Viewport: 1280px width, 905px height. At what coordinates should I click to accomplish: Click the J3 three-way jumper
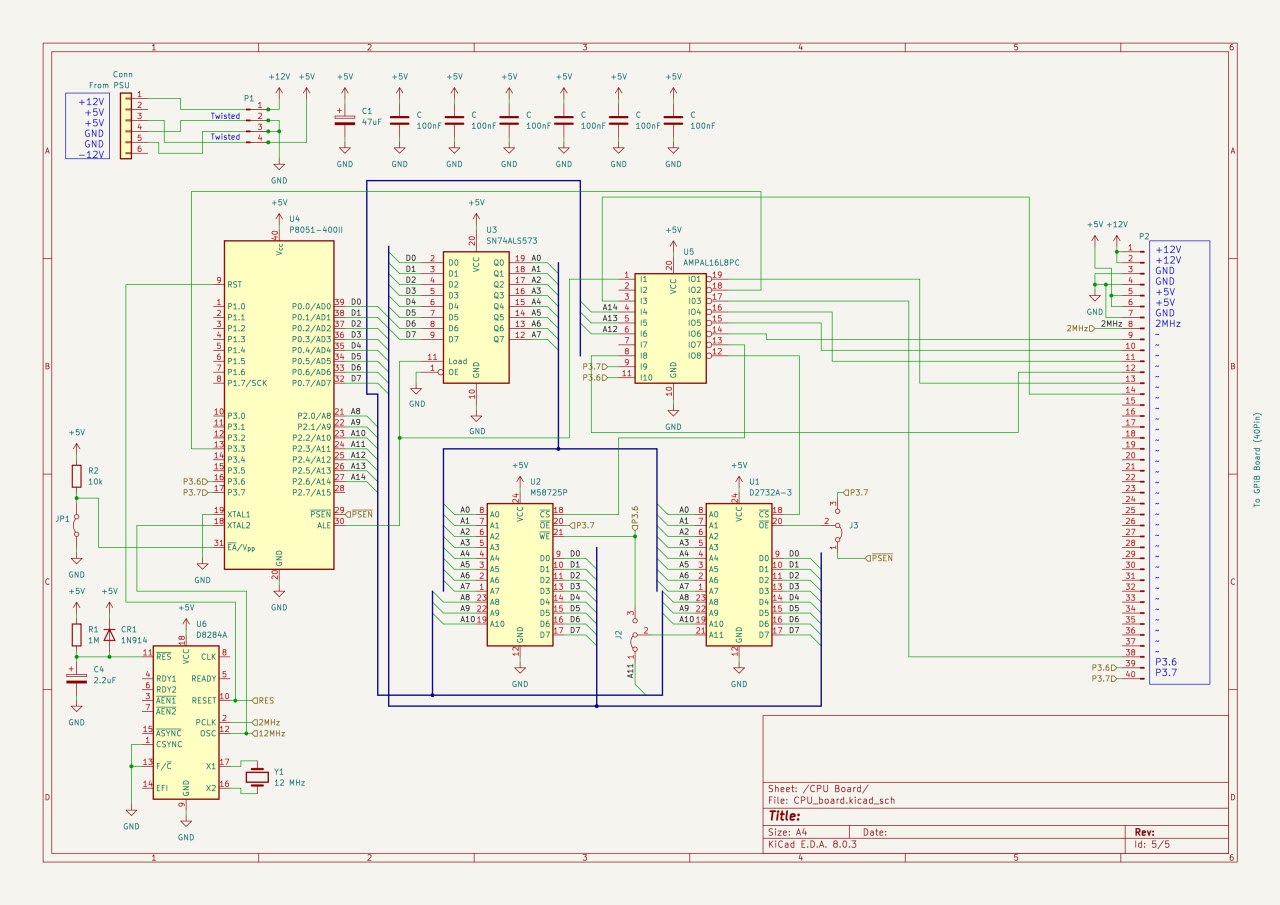(836, 523)
